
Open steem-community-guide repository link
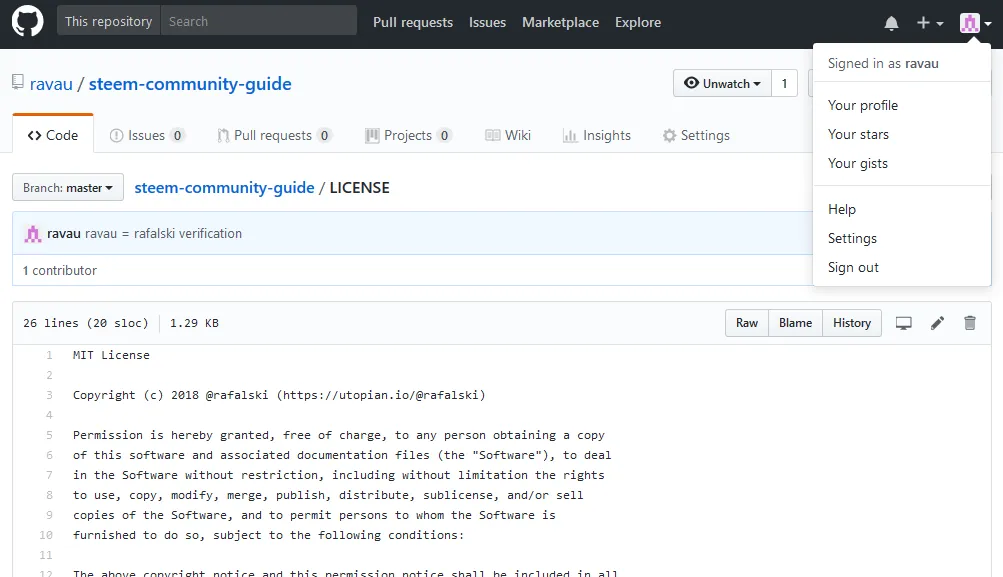coord(190,84)
